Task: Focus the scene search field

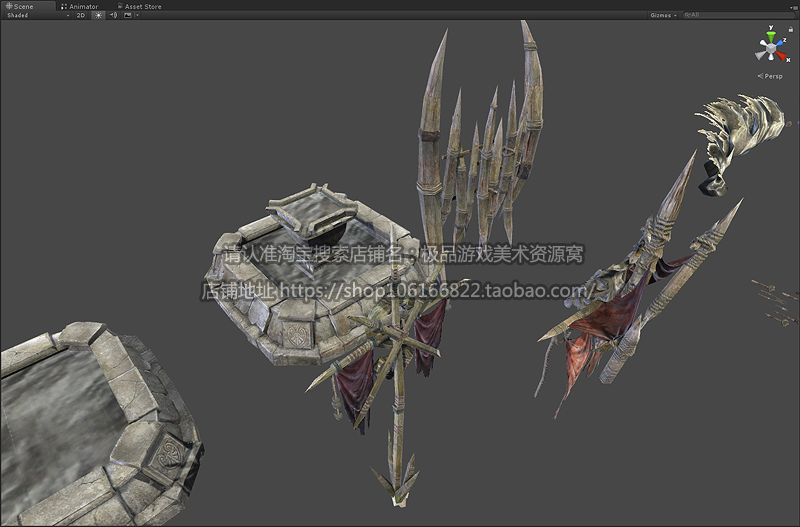Action: click(738, 15)
